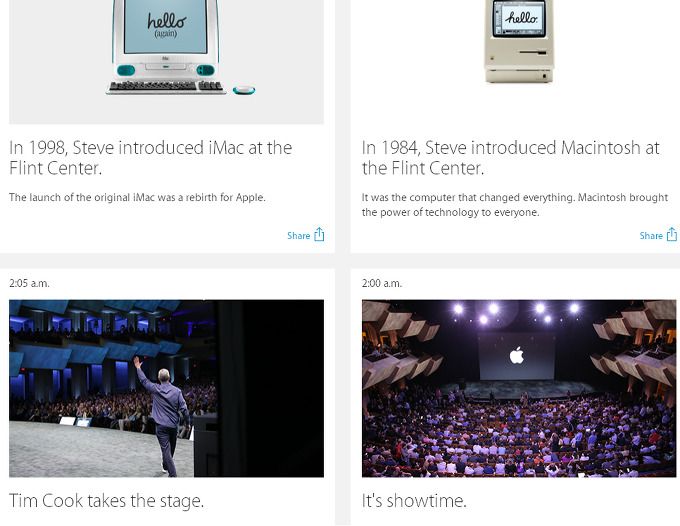Image resolution: width=680 pixels, height=526 pixels.
Task: Open the Tim Cook on stage photo
Action: click(x=167, y=389)
